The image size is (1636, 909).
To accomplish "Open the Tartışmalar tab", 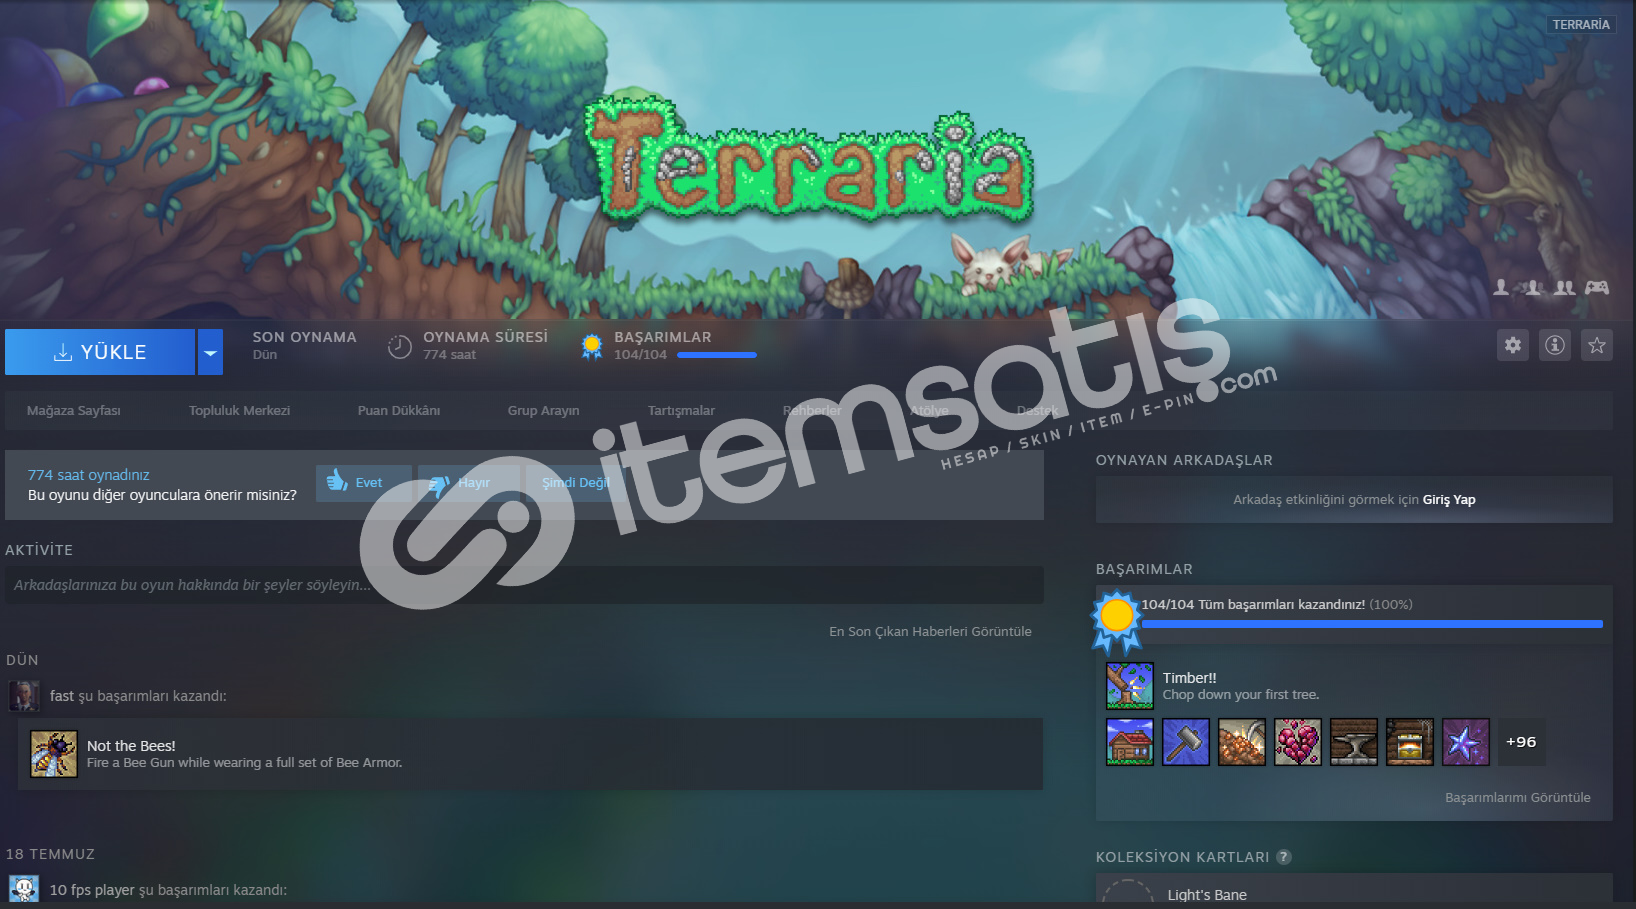I will coord(681,411).
